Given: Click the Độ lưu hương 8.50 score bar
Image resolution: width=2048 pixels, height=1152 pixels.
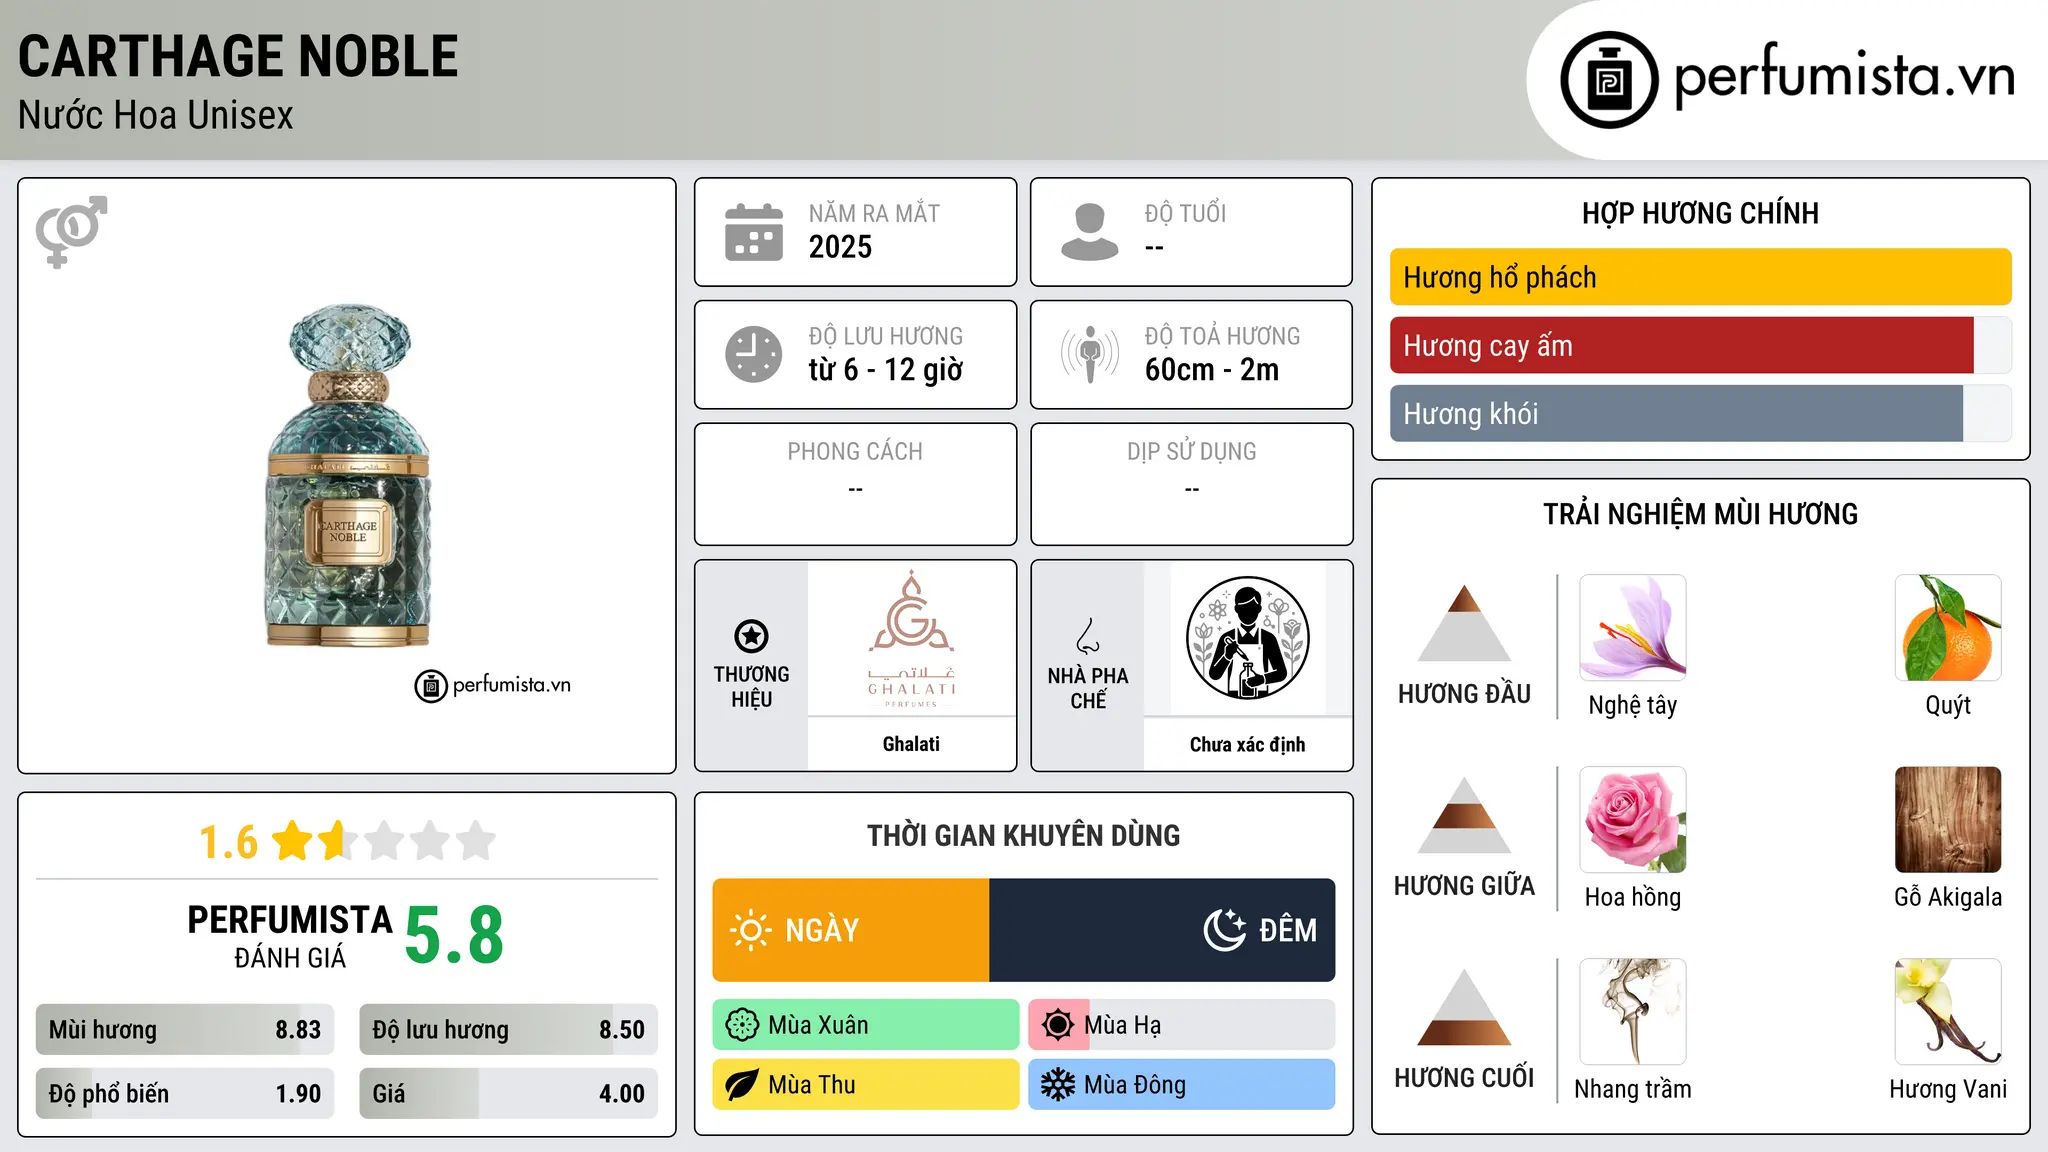Looking at the screenshot, I should [x=508, y=1029].
